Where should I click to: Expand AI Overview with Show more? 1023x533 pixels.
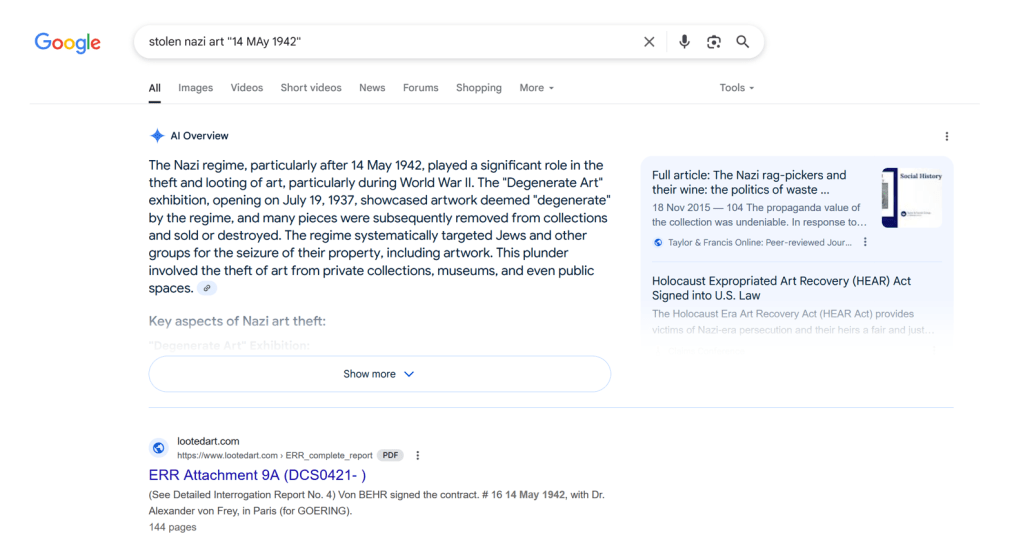[379, 374]
